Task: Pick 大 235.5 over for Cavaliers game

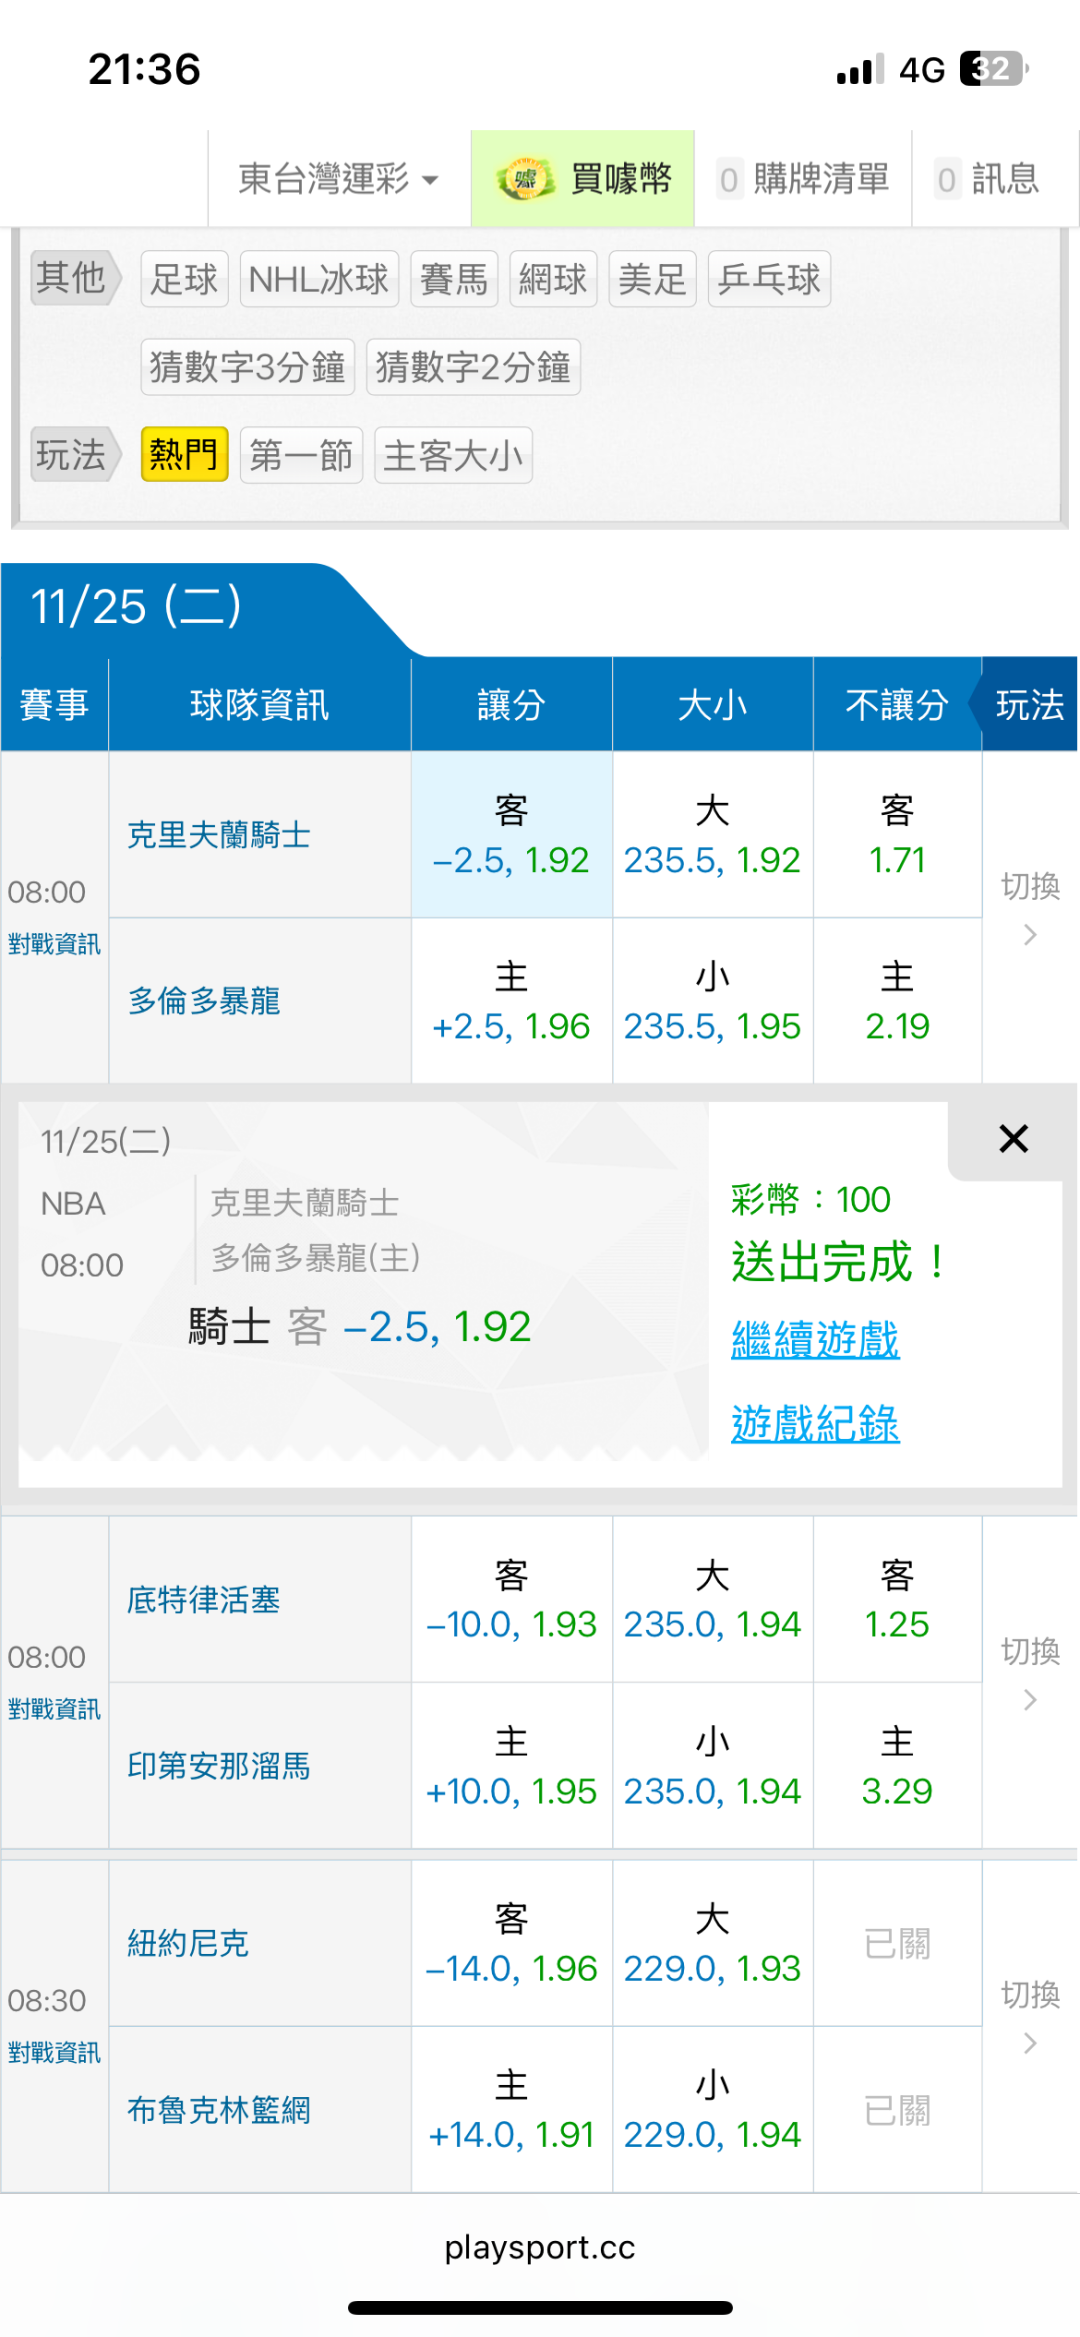Action: [x=712, y=836]
